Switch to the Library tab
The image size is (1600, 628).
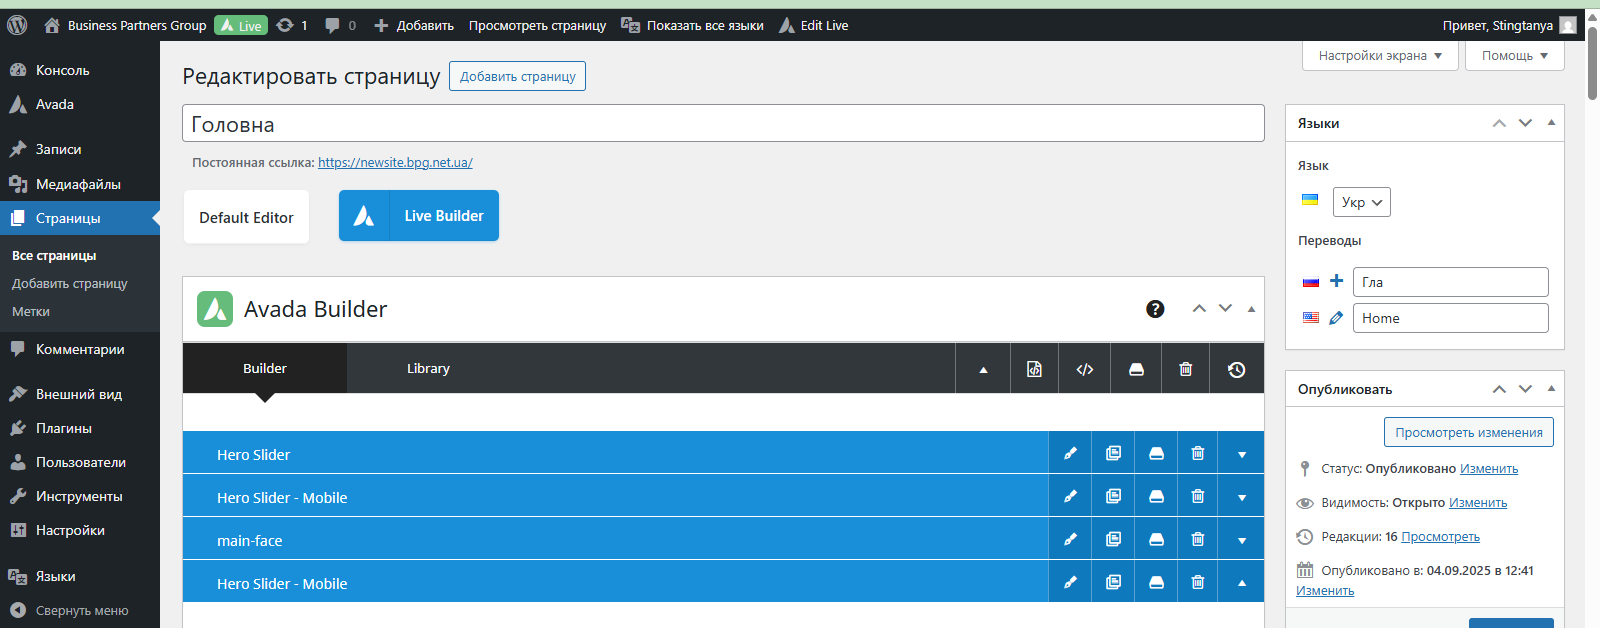pos(428,369)
